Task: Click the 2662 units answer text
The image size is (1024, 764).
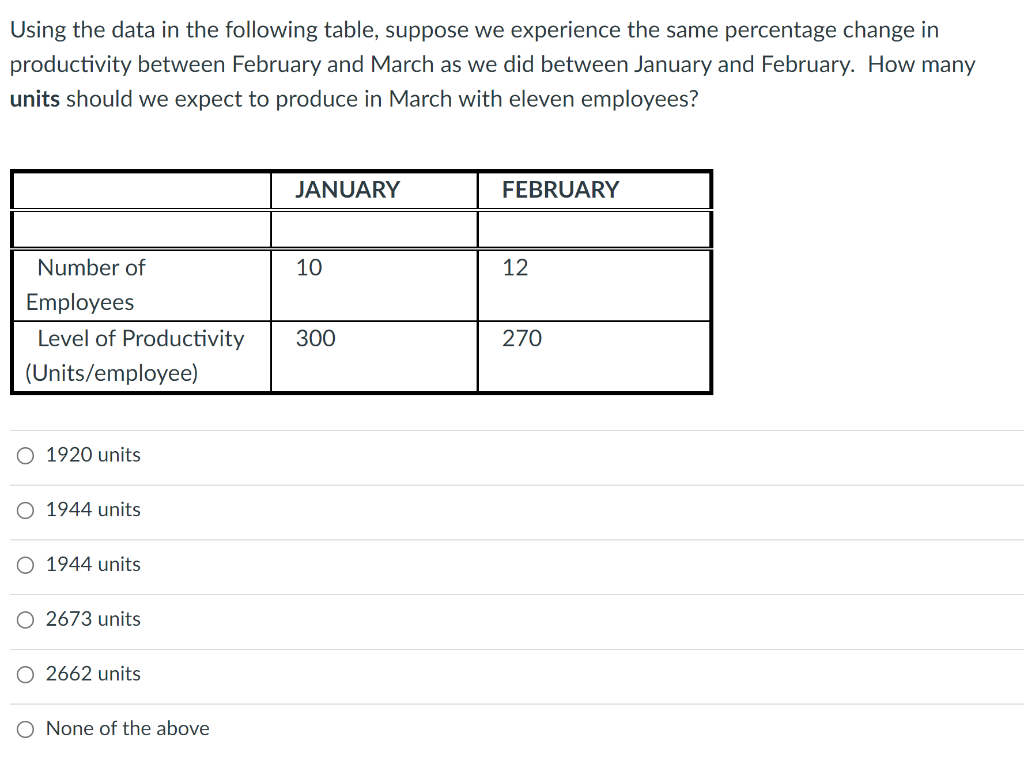Action: tap(92, 674)
